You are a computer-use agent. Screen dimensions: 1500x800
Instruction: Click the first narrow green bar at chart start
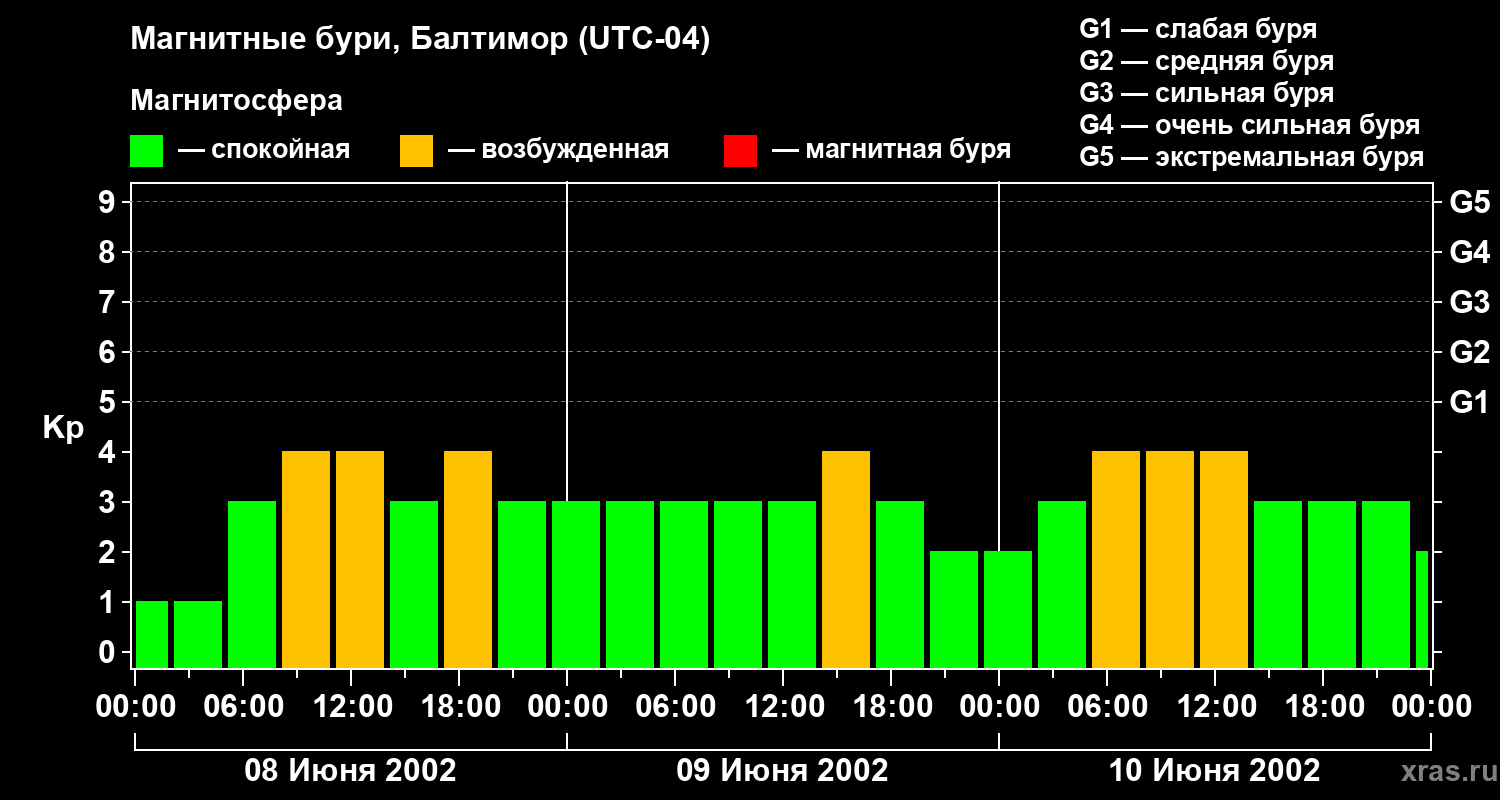152,635
